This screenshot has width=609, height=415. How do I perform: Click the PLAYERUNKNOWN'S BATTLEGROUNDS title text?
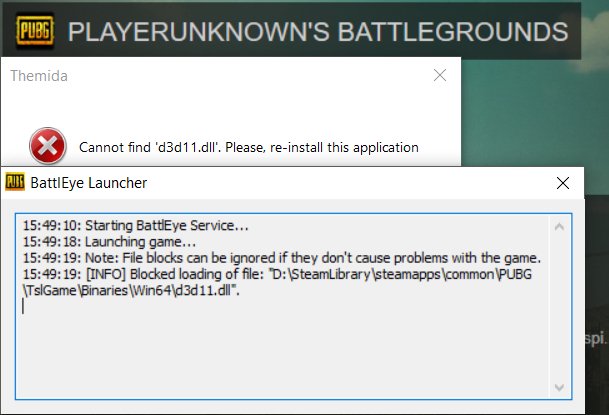[318, 31]
